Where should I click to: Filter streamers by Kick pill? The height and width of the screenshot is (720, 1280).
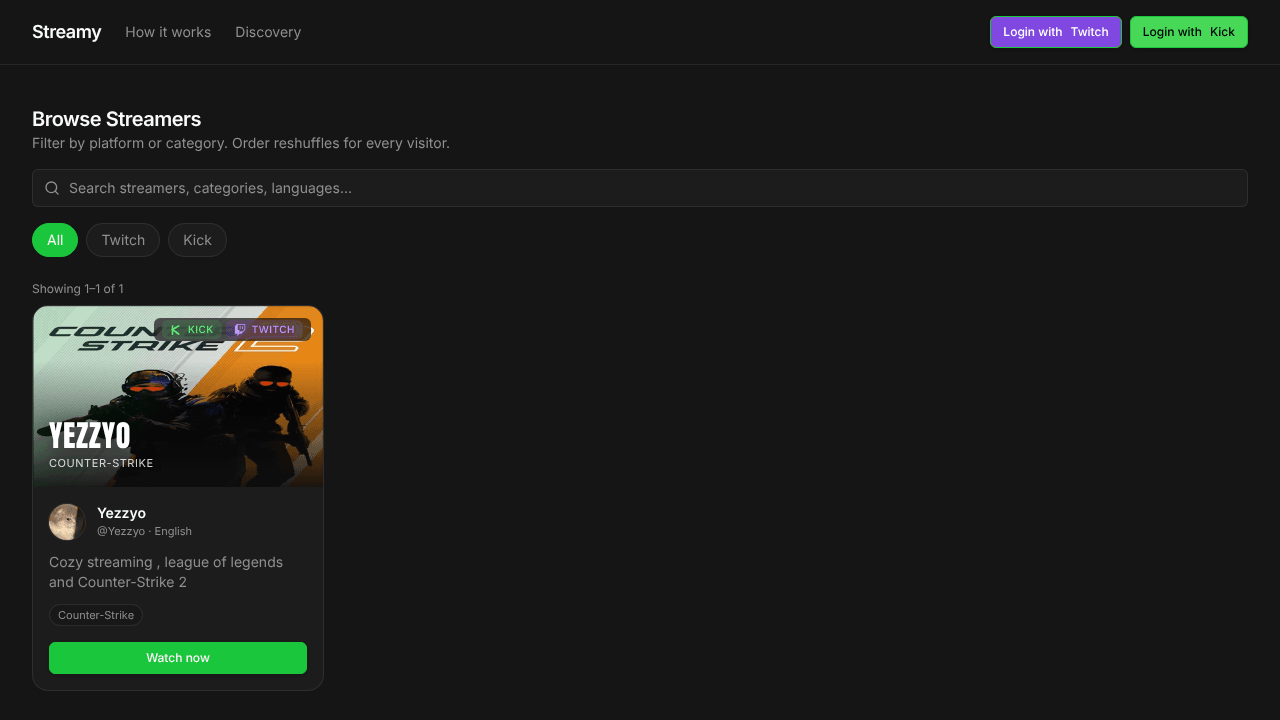(x=197, y=240)
